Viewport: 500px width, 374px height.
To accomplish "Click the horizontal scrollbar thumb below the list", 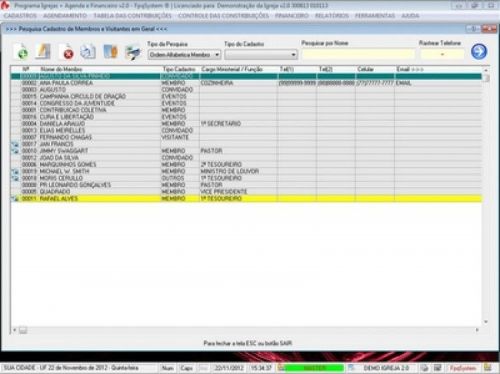I will (23, 330).
